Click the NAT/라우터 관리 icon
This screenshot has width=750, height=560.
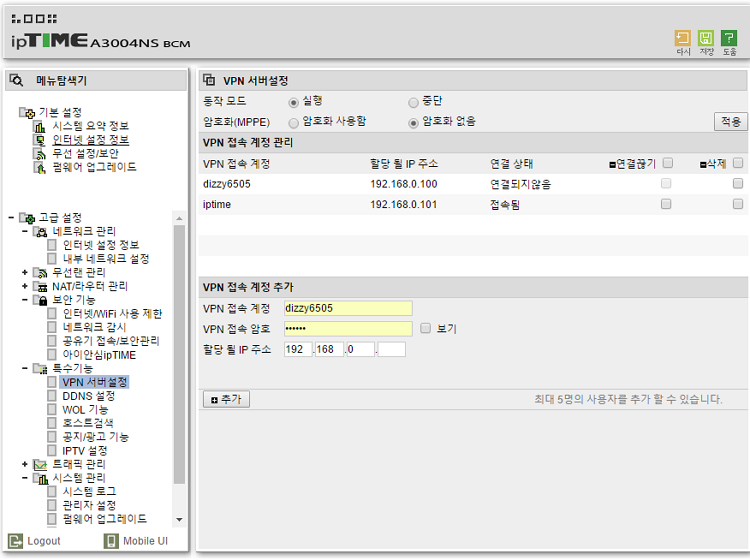(x=40, y=287)
